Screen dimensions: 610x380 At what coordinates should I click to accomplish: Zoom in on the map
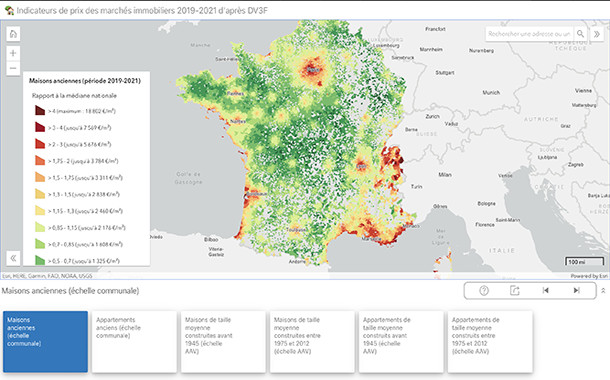point(13,53)
